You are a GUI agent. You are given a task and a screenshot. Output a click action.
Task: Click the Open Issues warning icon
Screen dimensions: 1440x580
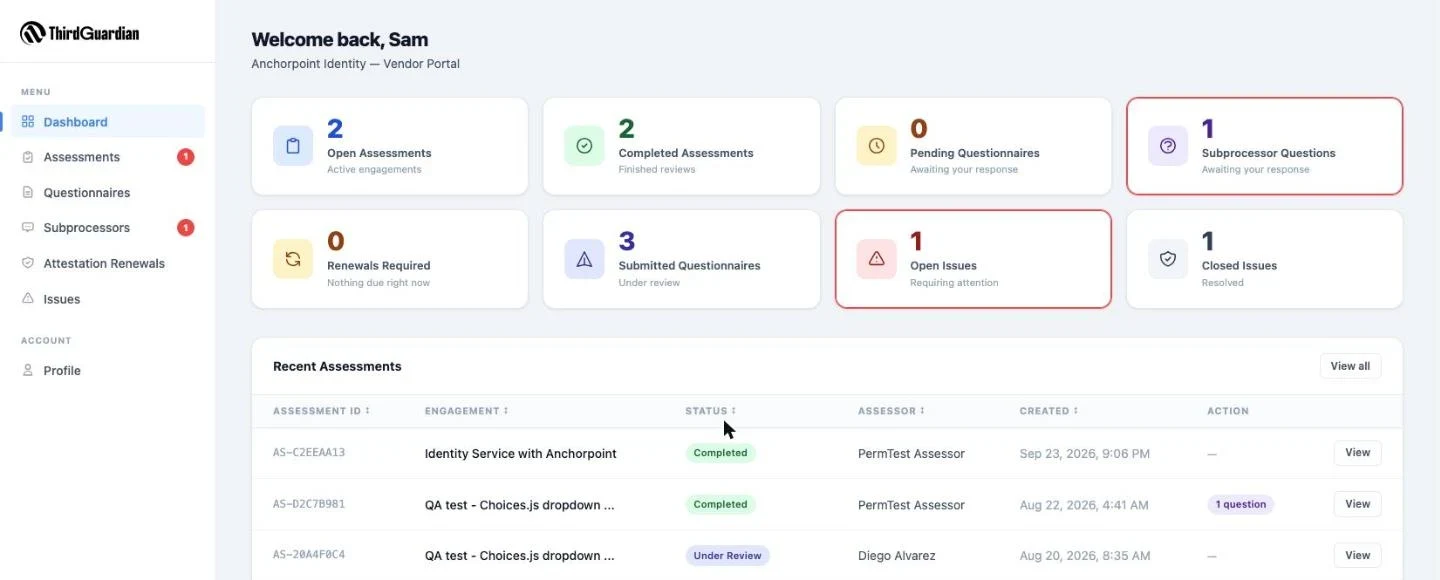(876, 259)
